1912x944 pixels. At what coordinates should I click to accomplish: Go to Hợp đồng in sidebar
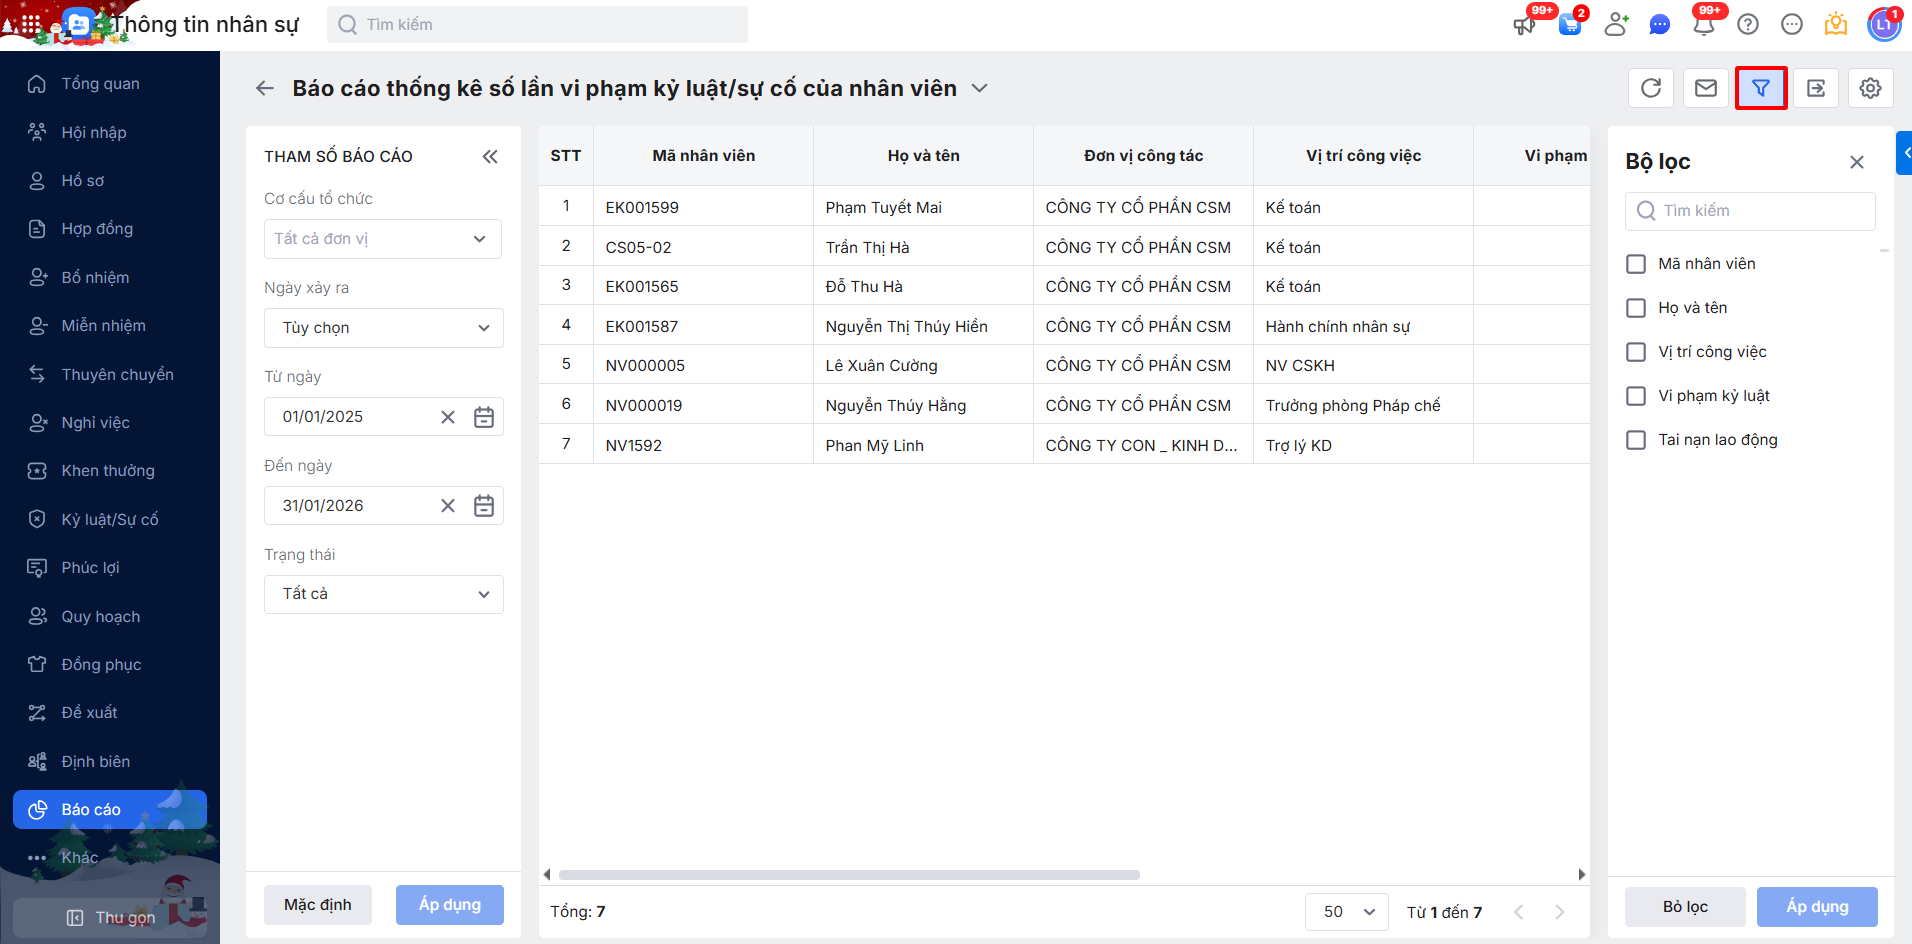(97, 229)
